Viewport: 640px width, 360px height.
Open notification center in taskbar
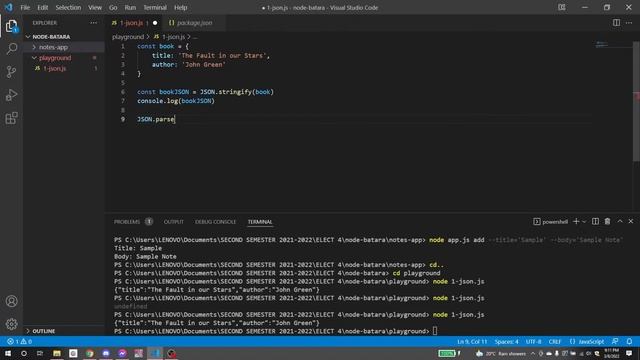click(x=629, y=353)
